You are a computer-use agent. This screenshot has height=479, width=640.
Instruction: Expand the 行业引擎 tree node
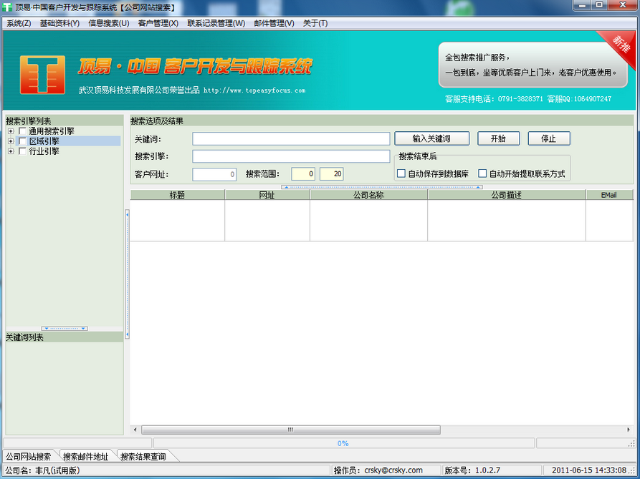[x=10, y=151]
